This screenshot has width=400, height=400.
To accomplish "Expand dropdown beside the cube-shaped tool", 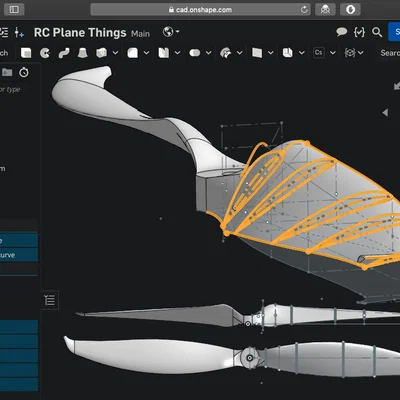I will 302,53.
